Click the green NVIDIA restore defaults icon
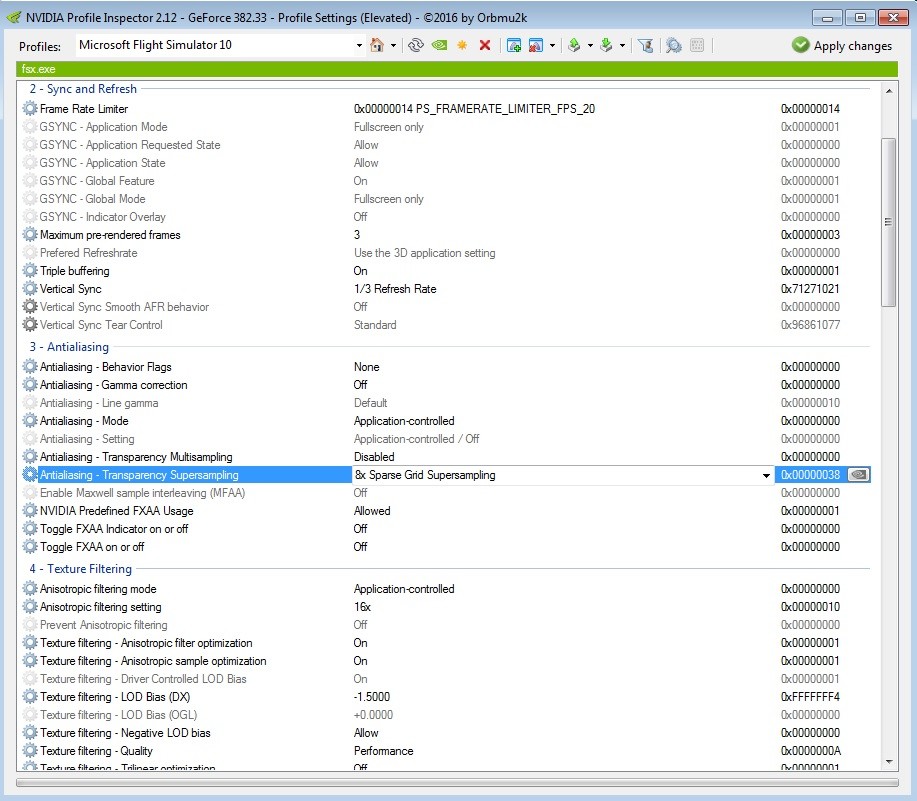The image size is (917, 801). pyautogui.click(x=439, y=45)
